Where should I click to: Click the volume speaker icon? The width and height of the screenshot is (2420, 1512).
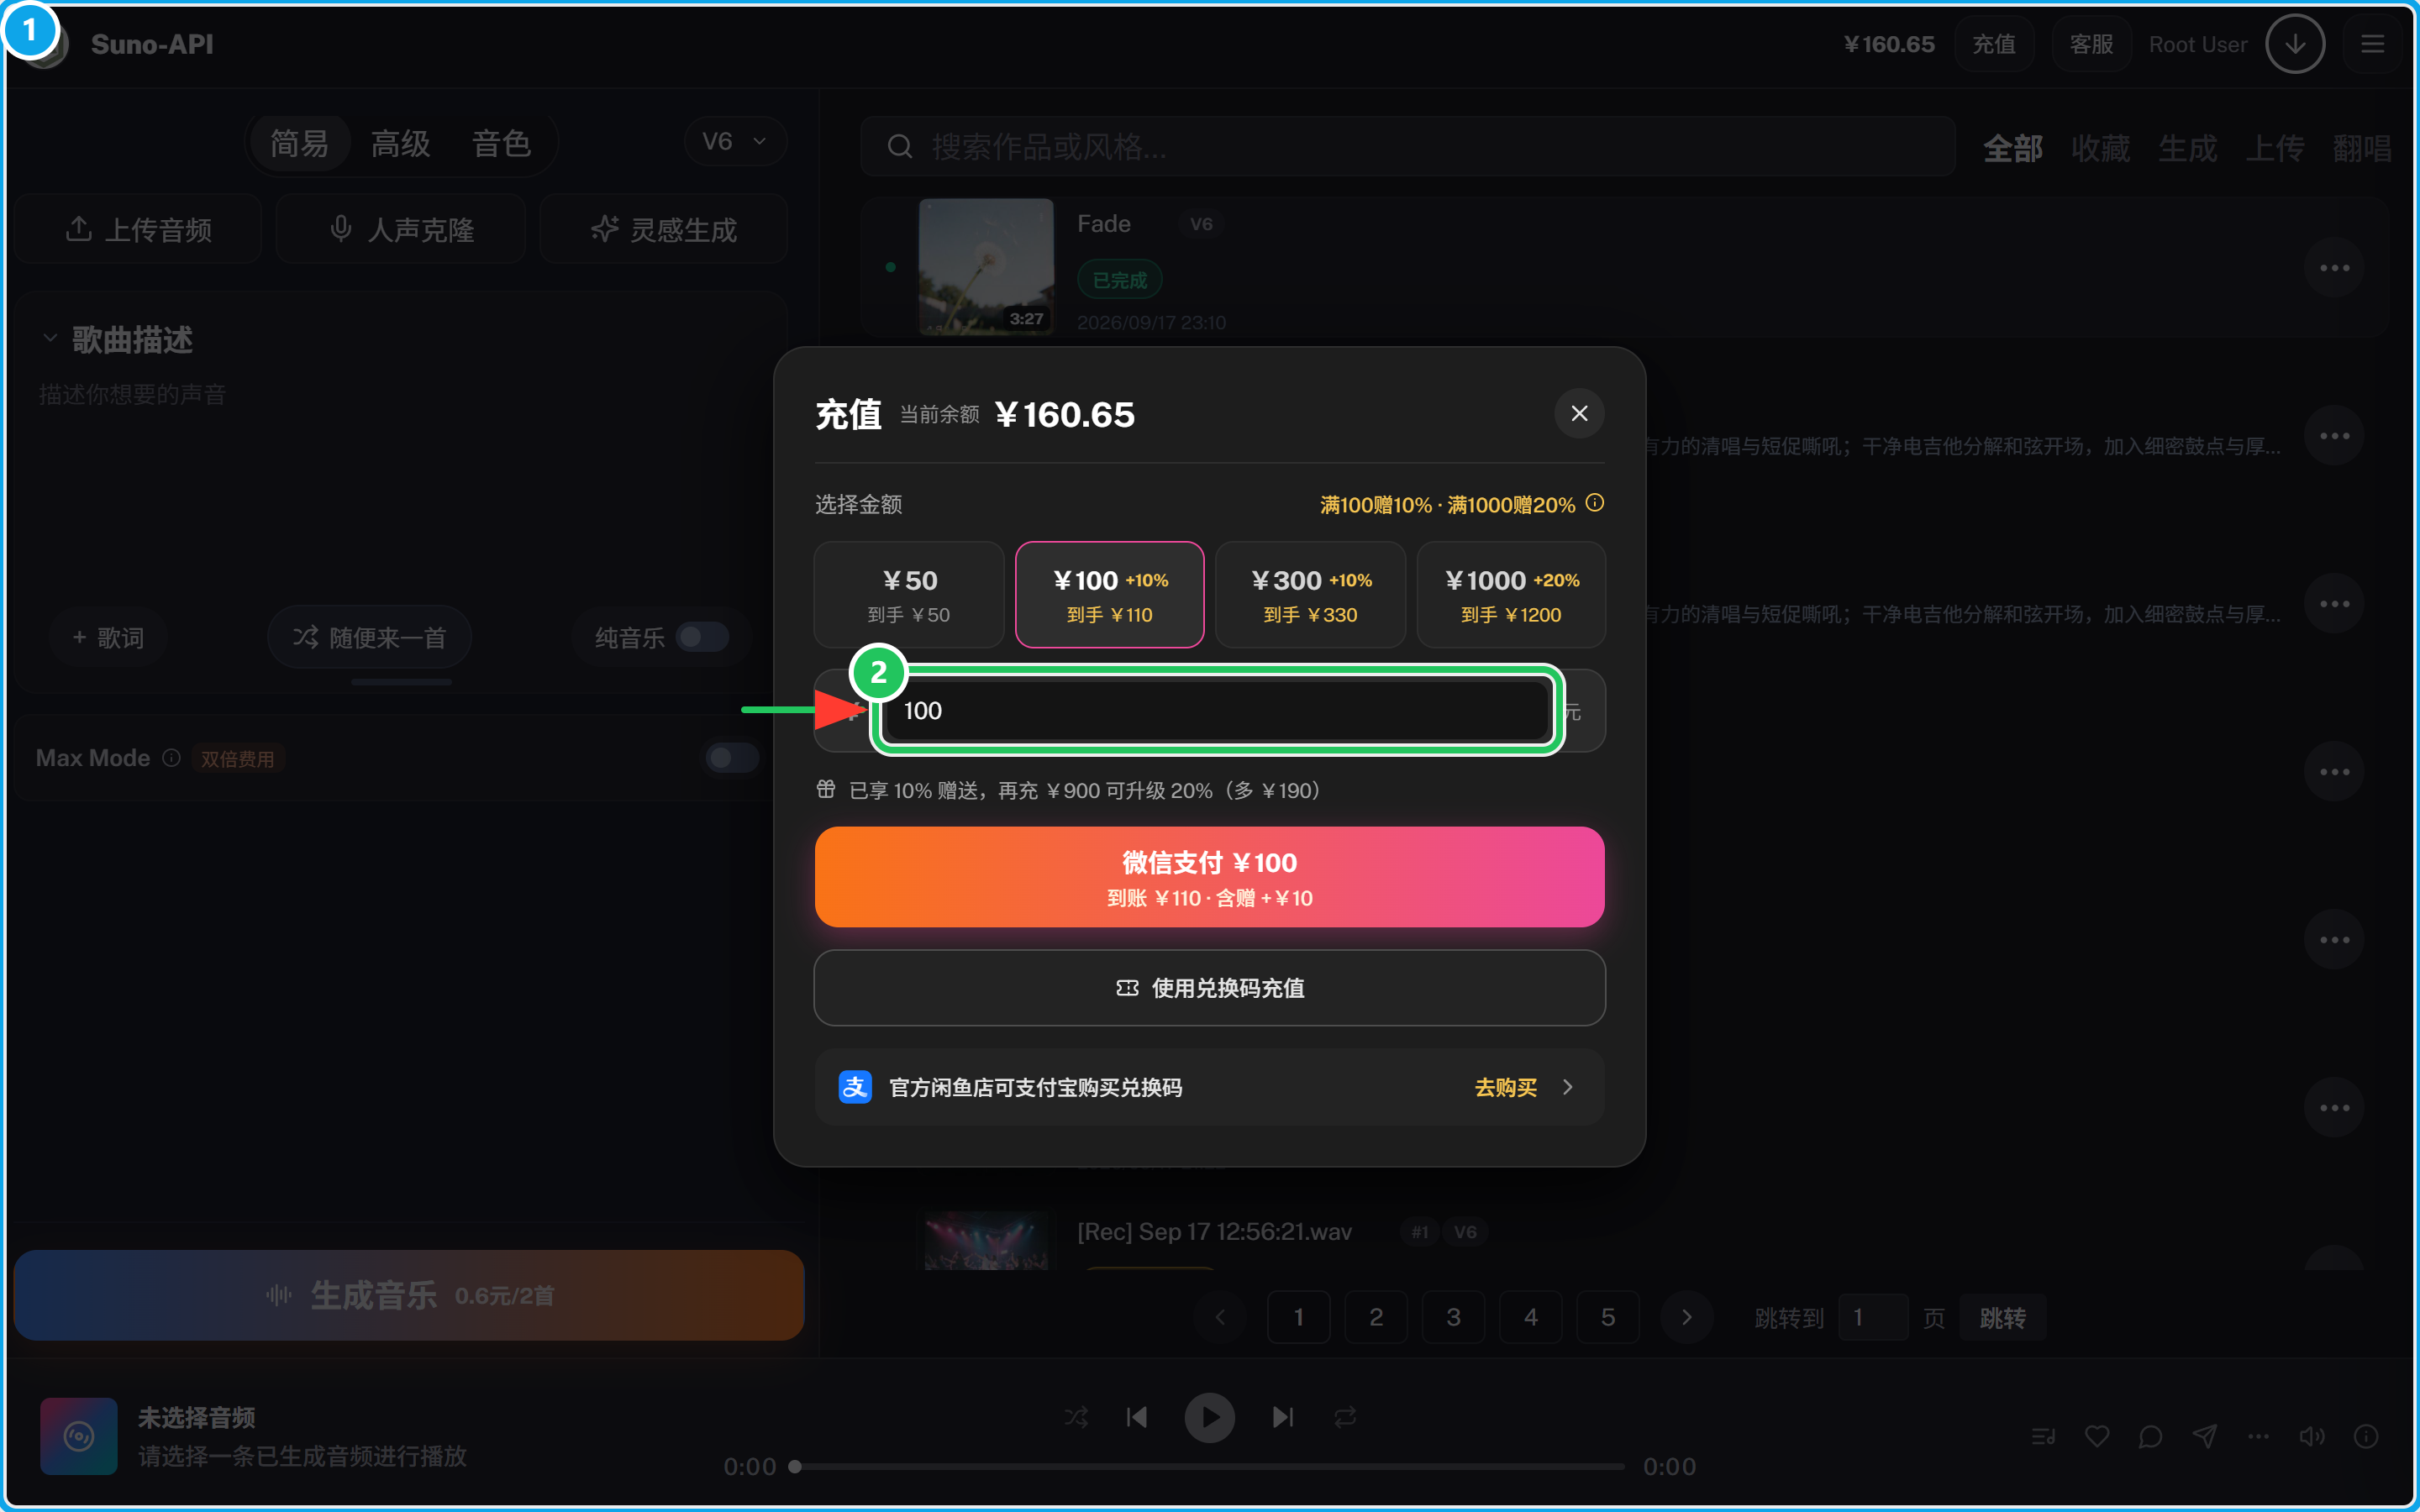pos(2311,1437)
